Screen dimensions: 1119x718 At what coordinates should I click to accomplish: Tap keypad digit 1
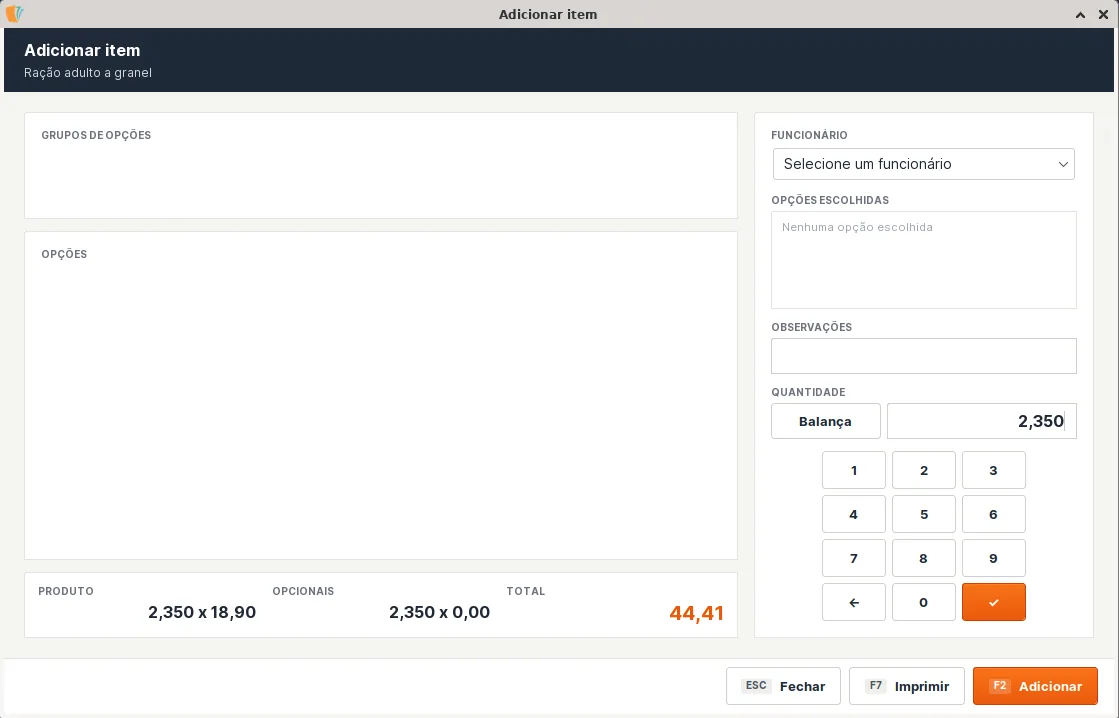point(854,470)
